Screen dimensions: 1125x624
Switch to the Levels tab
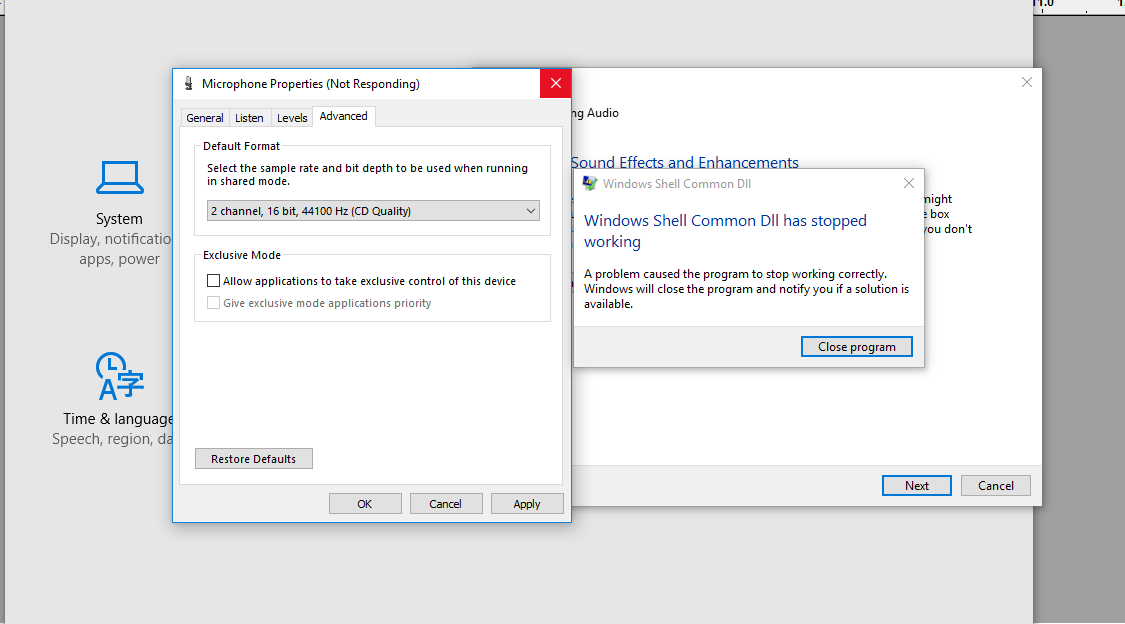click(292, 118)
